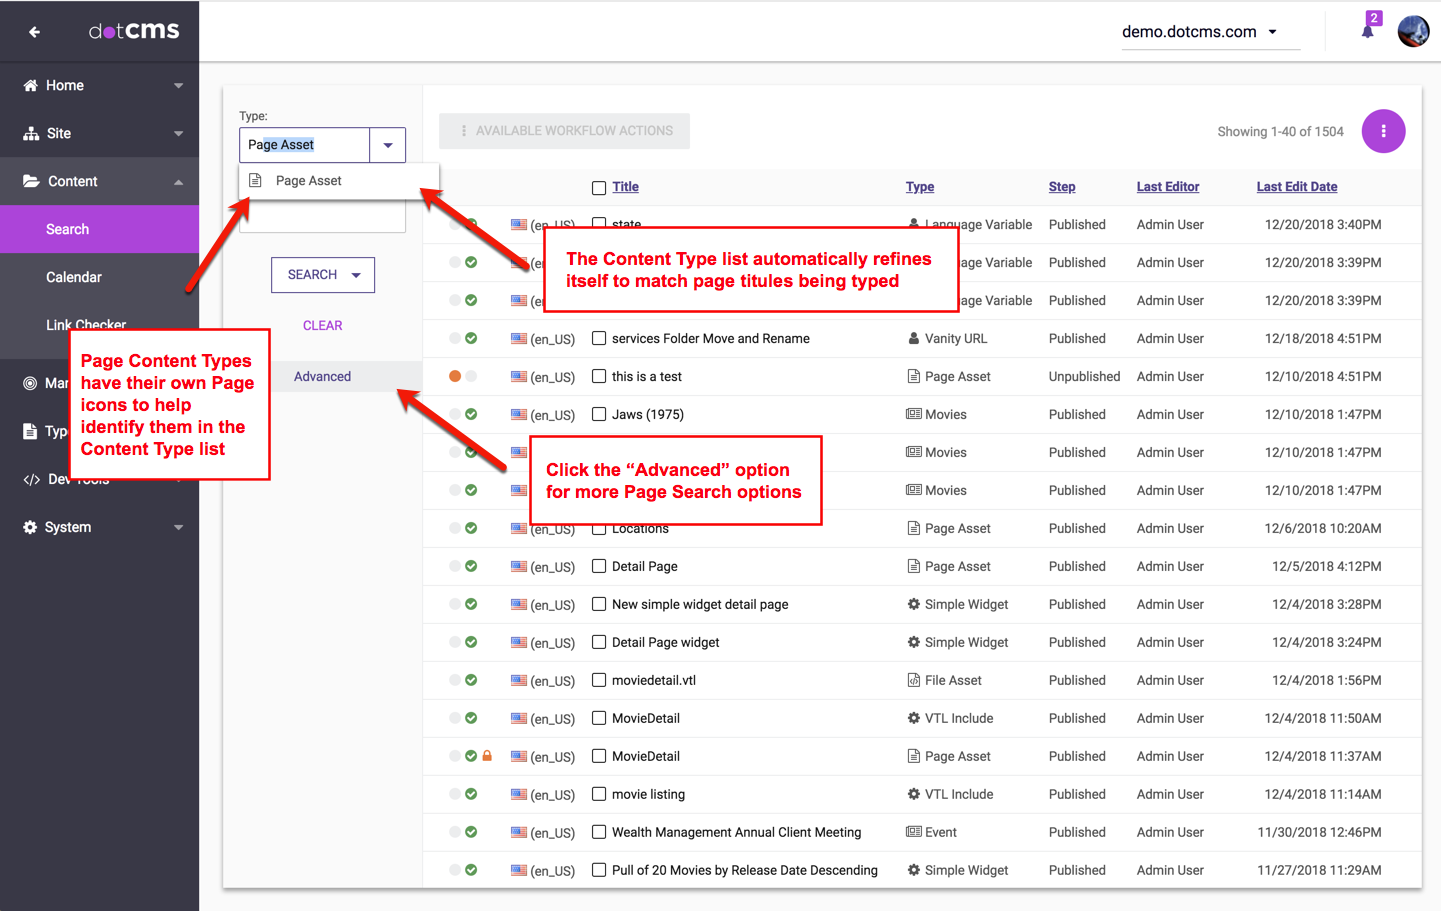This screenshot has width=1441, height=911.
Task: Click the back arrow beside dotCMS logo
Action: [x=35, y=32]
